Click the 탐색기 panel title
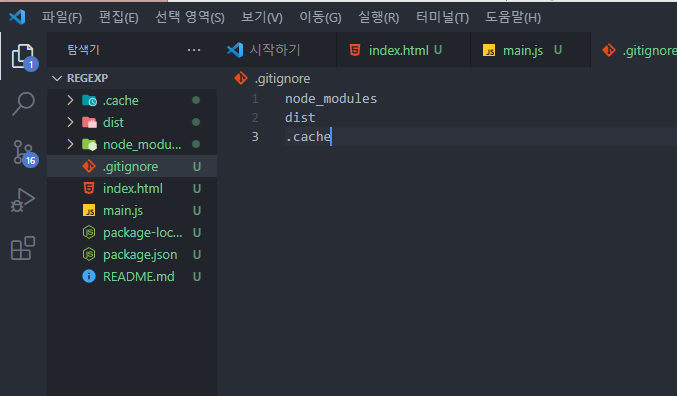 (x=83, y=50)
